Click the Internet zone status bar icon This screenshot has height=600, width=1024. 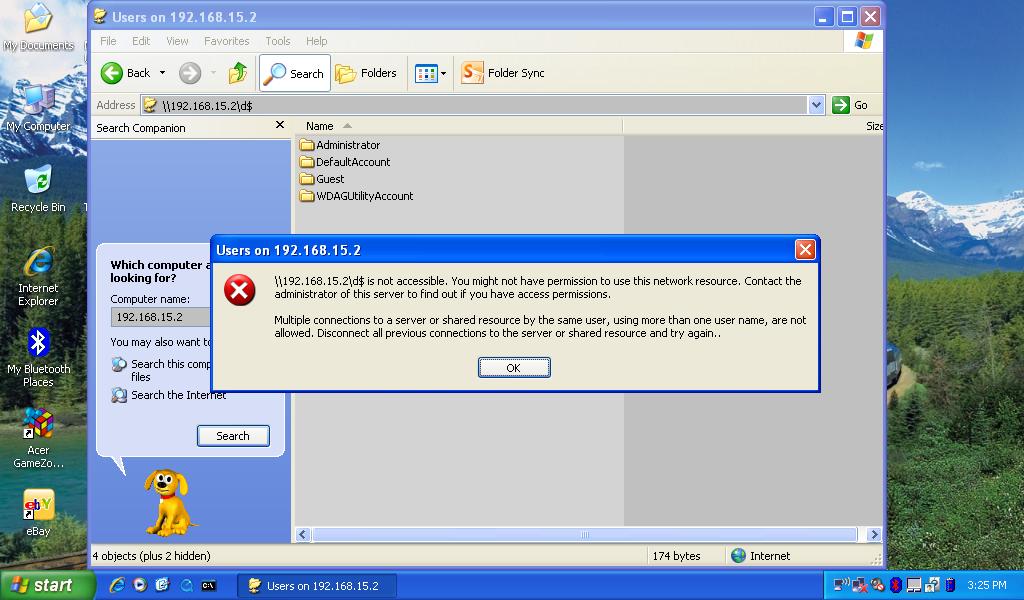(x=738, y=555)
